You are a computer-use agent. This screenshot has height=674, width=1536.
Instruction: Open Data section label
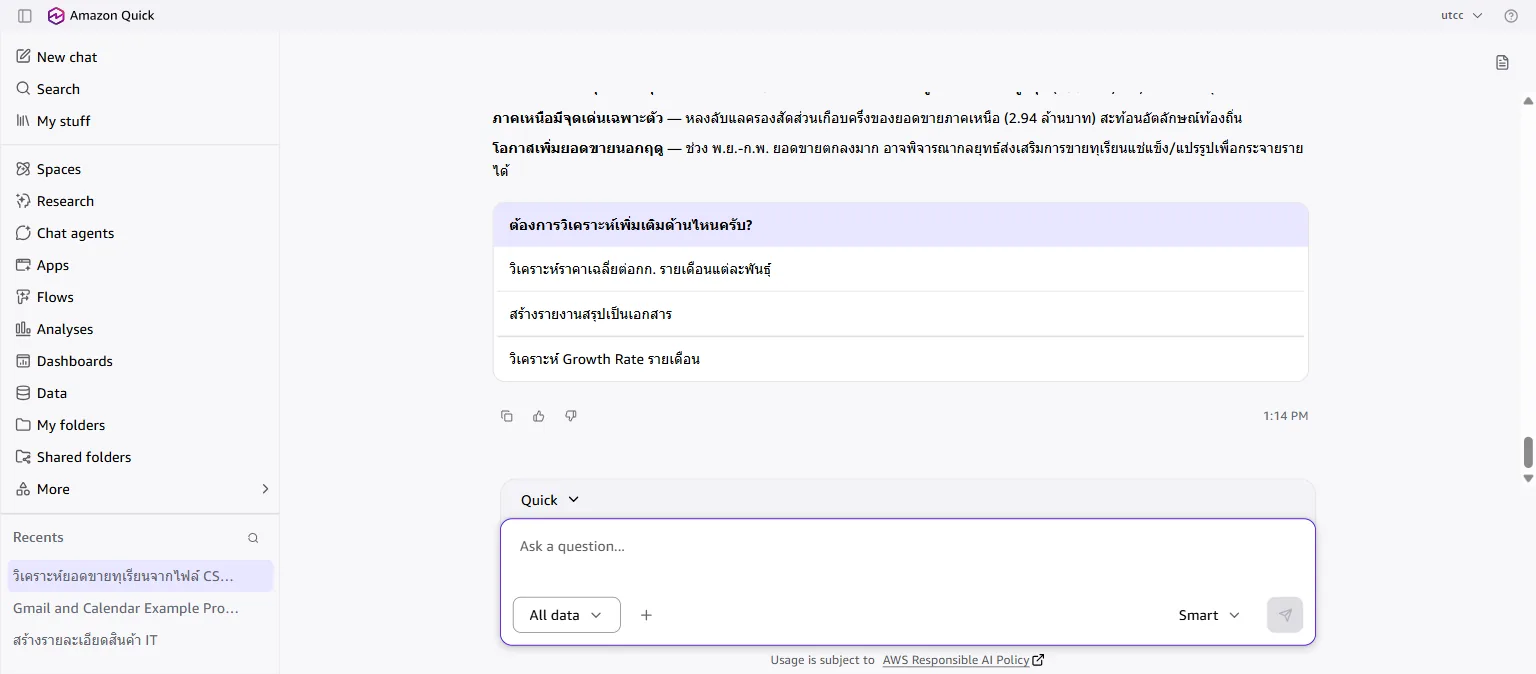(x=52, y=393)
